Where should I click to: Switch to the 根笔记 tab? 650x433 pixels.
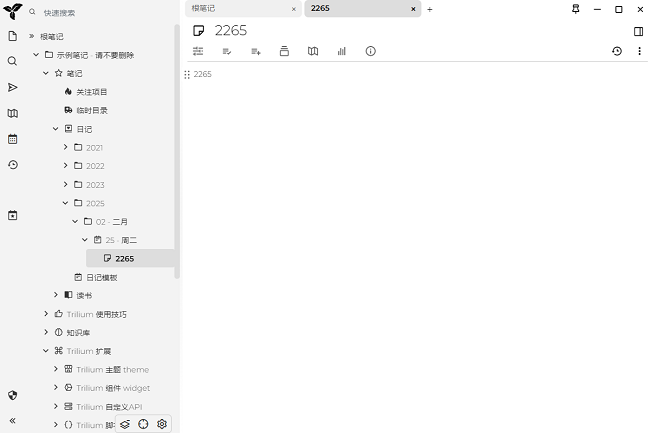tap(235, 9)
